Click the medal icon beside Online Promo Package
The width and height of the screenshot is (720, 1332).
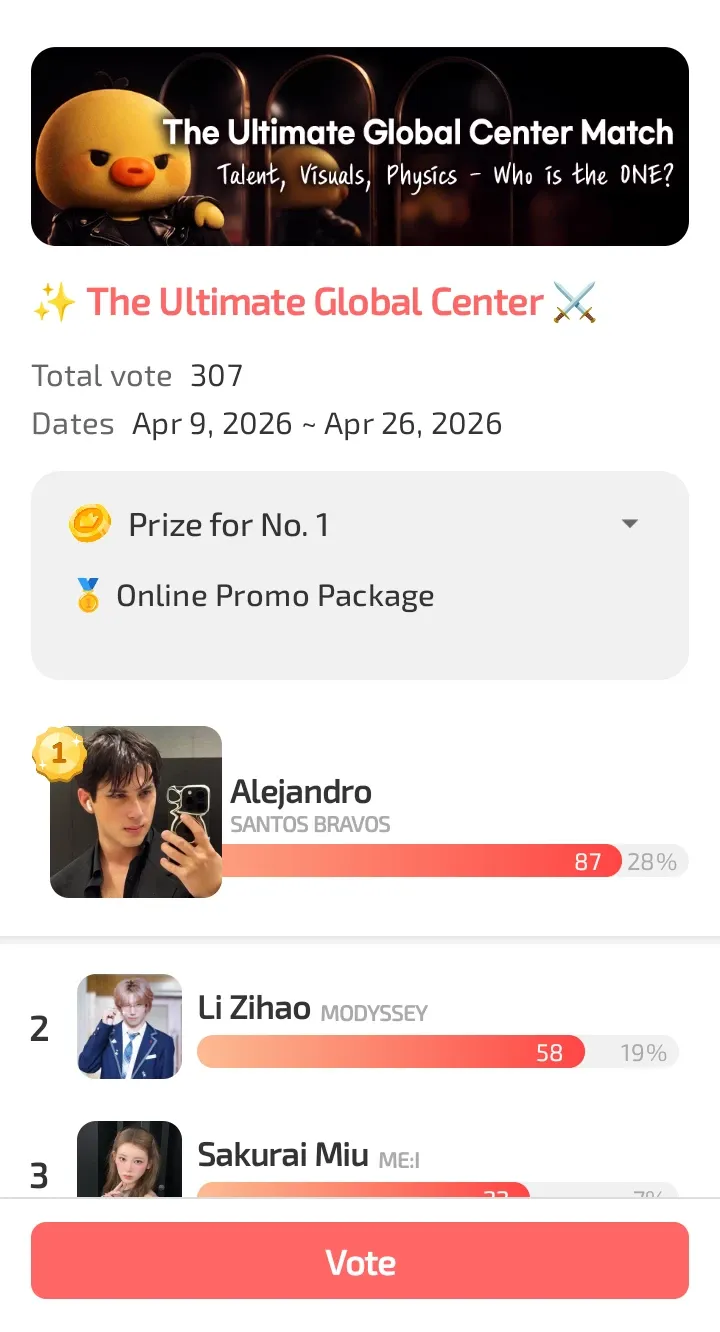coord(88,596)
